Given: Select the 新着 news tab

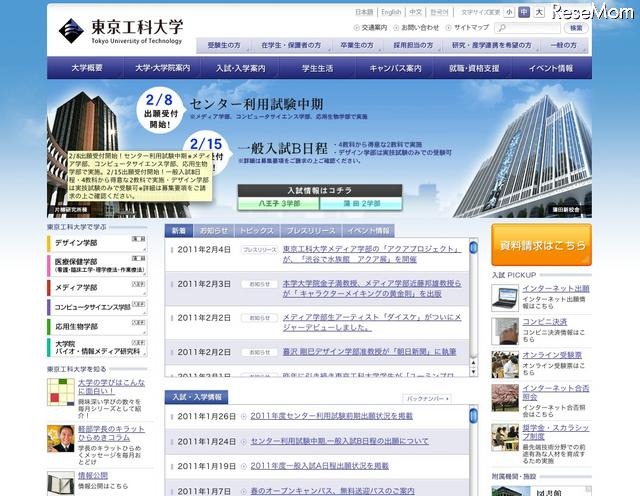Looking at the screenshot, I should 179,231.
